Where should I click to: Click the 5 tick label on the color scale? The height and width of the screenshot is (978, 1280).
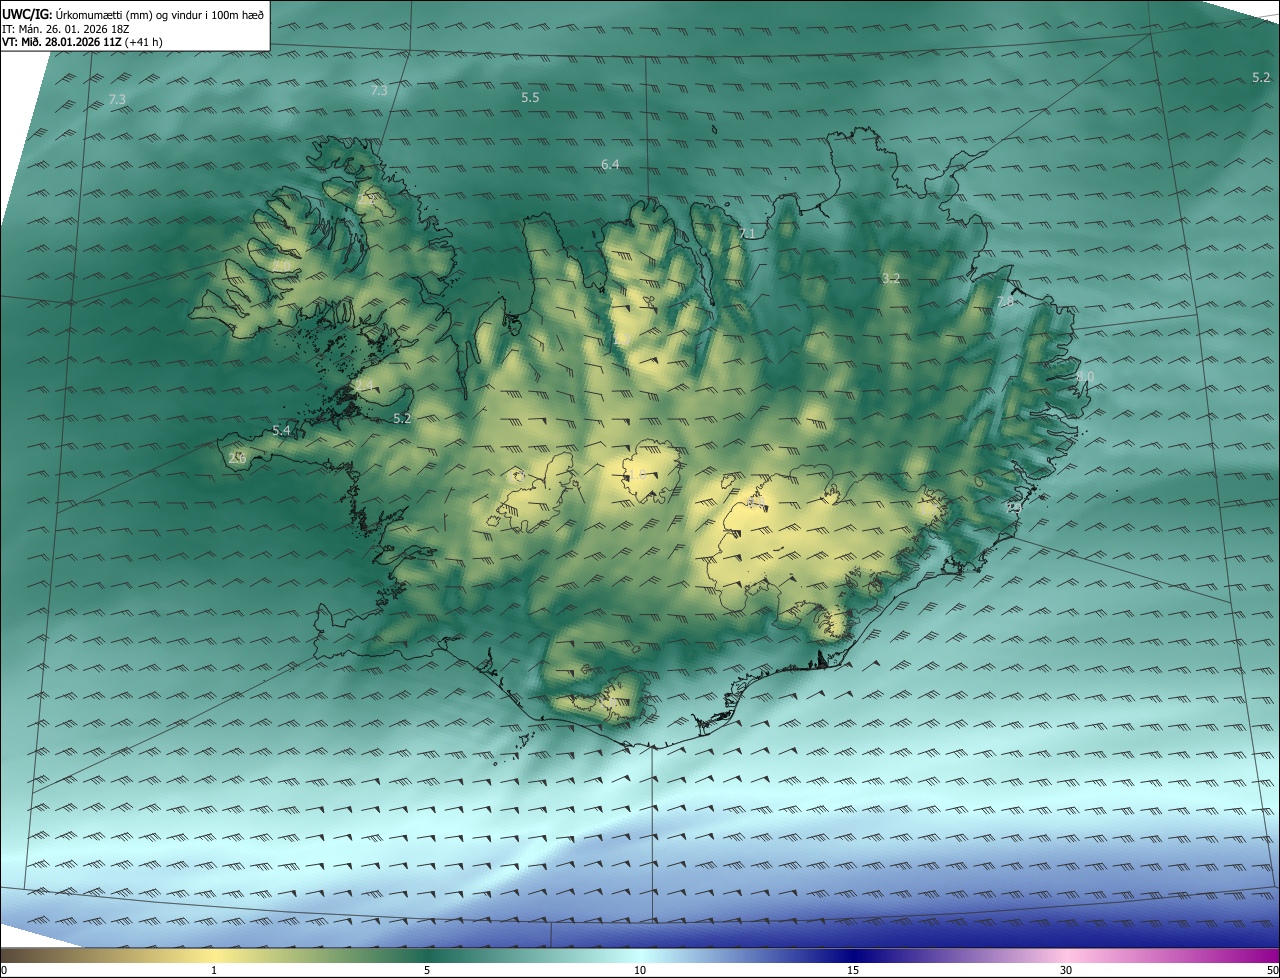coord(427,970)
